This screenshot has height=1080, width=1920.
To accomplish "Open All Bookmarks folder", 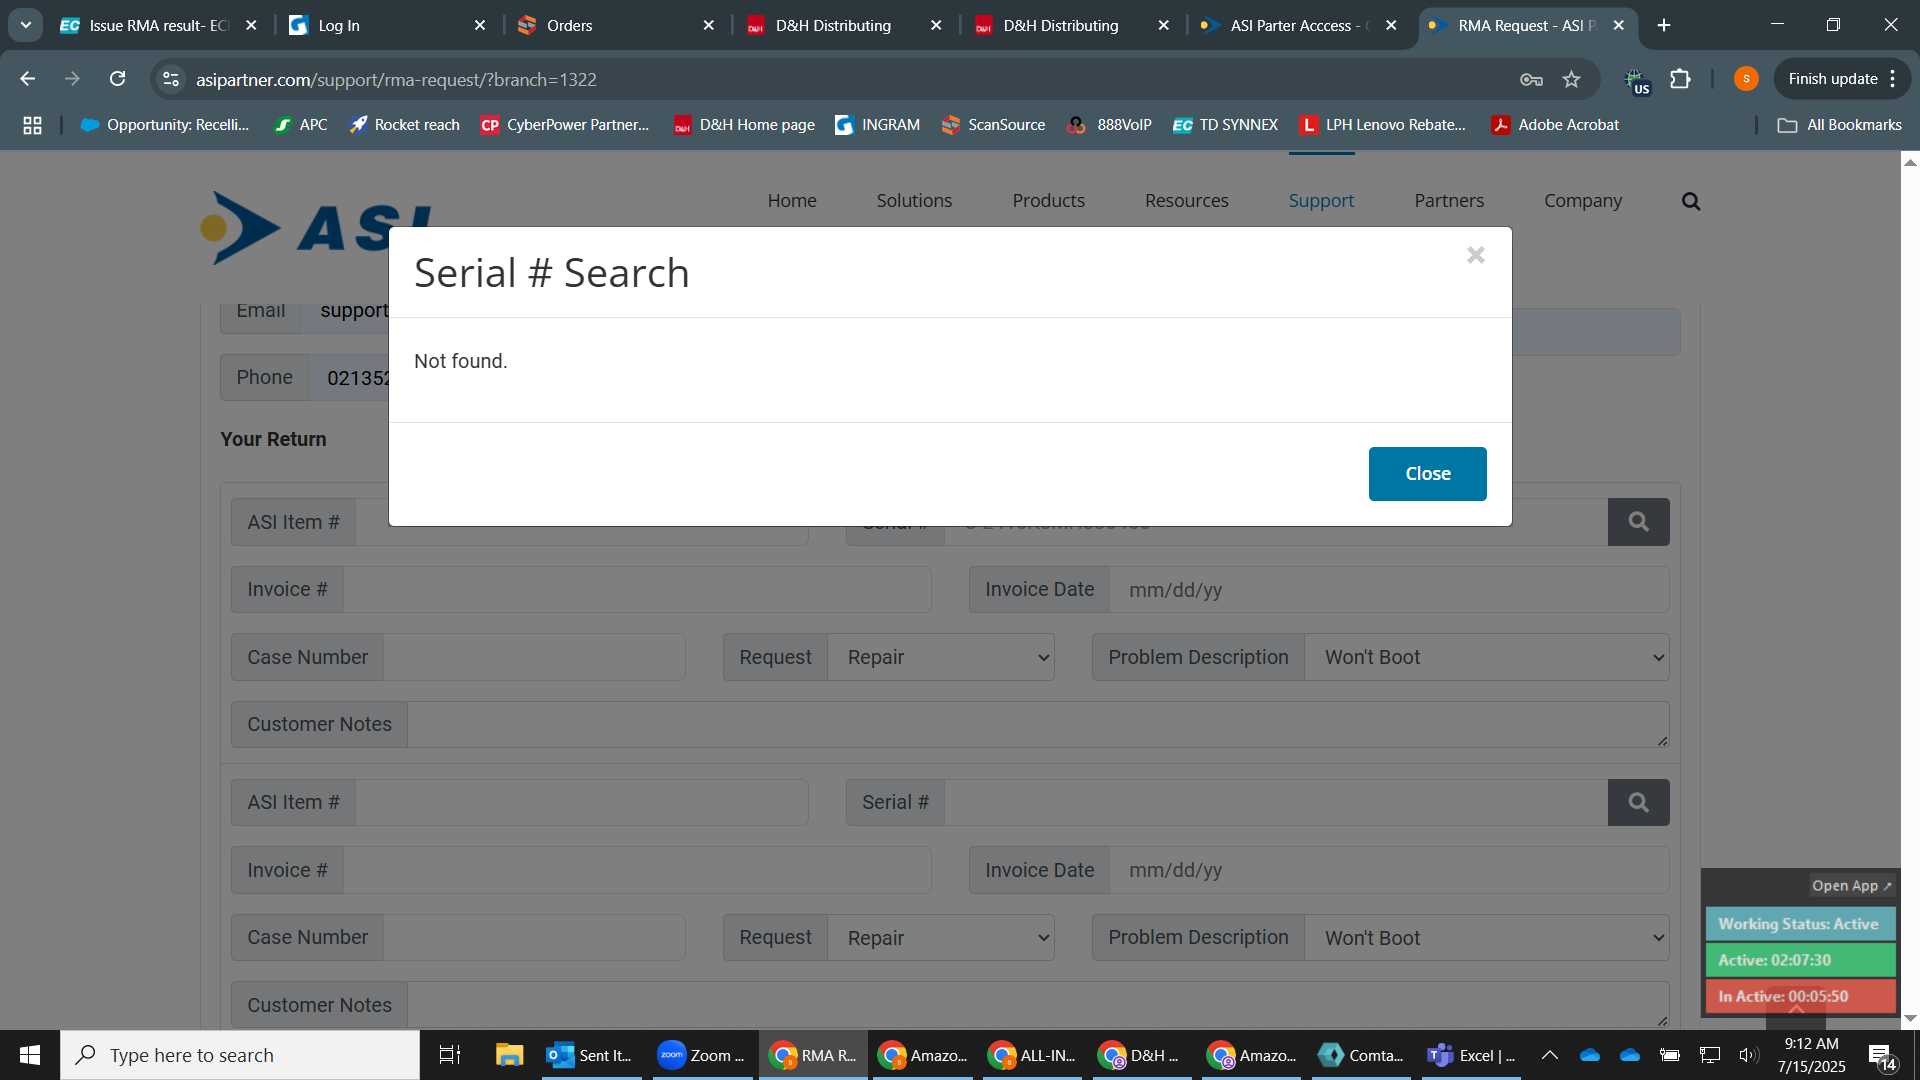I will [x=1839, y=125].
